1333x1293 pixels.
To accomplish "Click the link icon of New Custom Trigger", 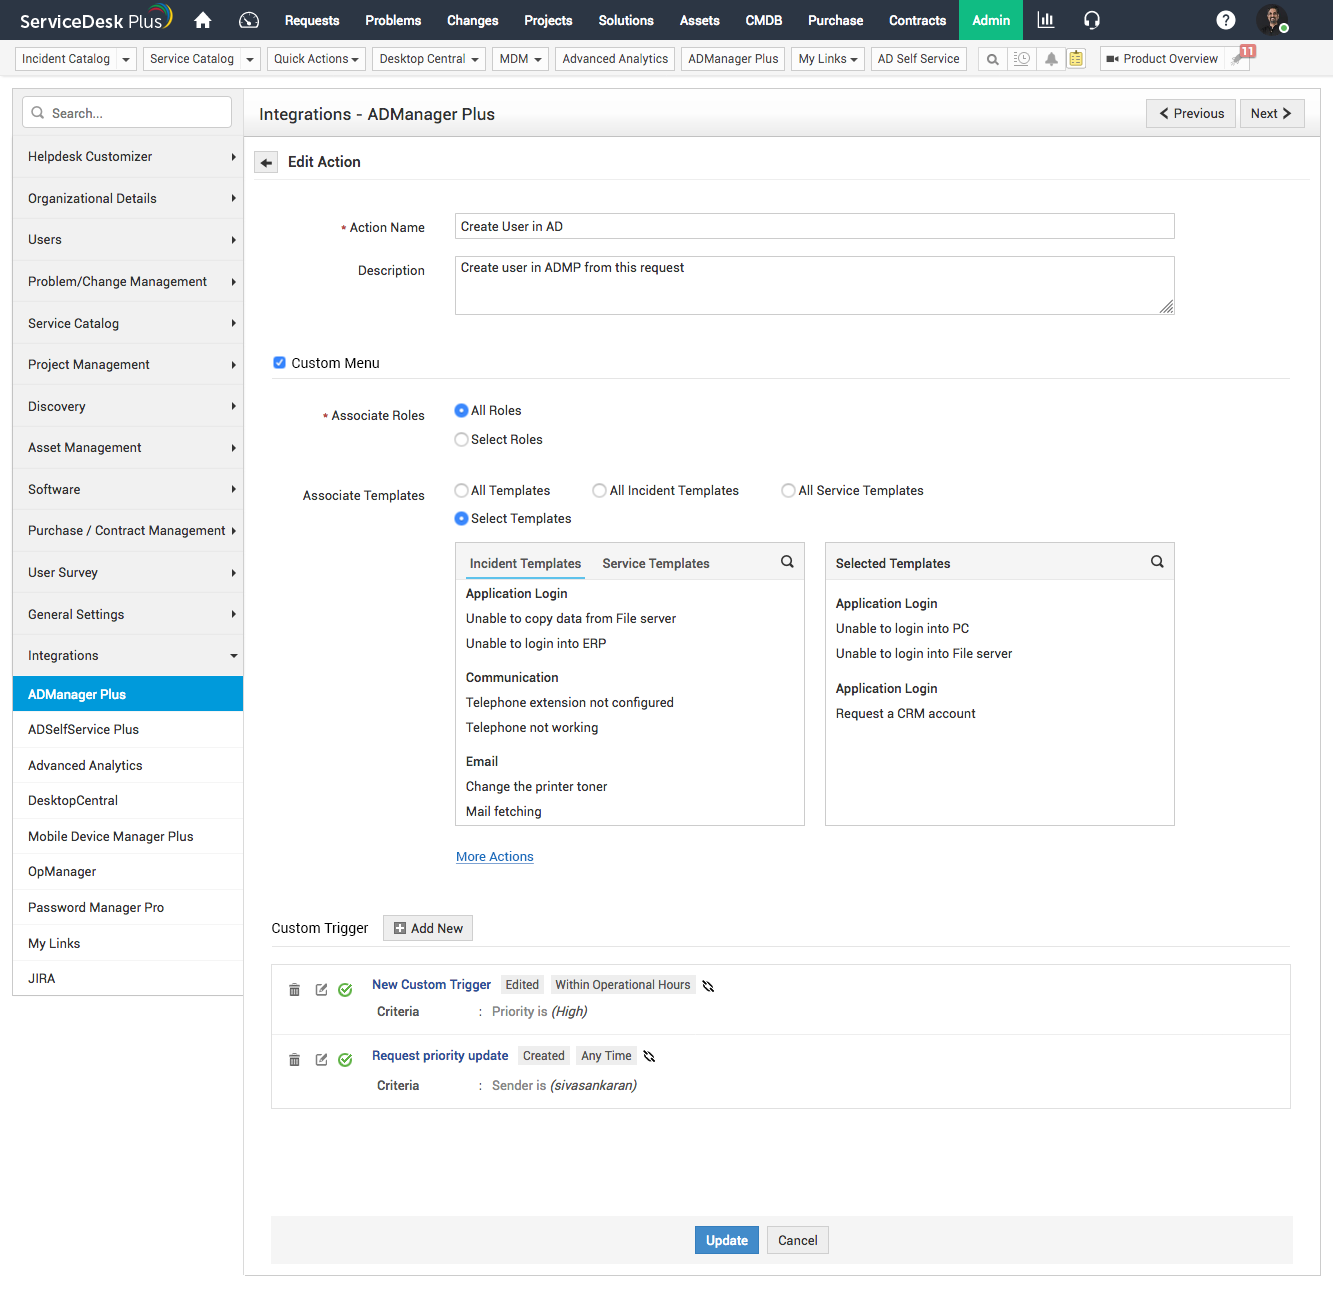I will pyautogui.click(x=708, y=986).
